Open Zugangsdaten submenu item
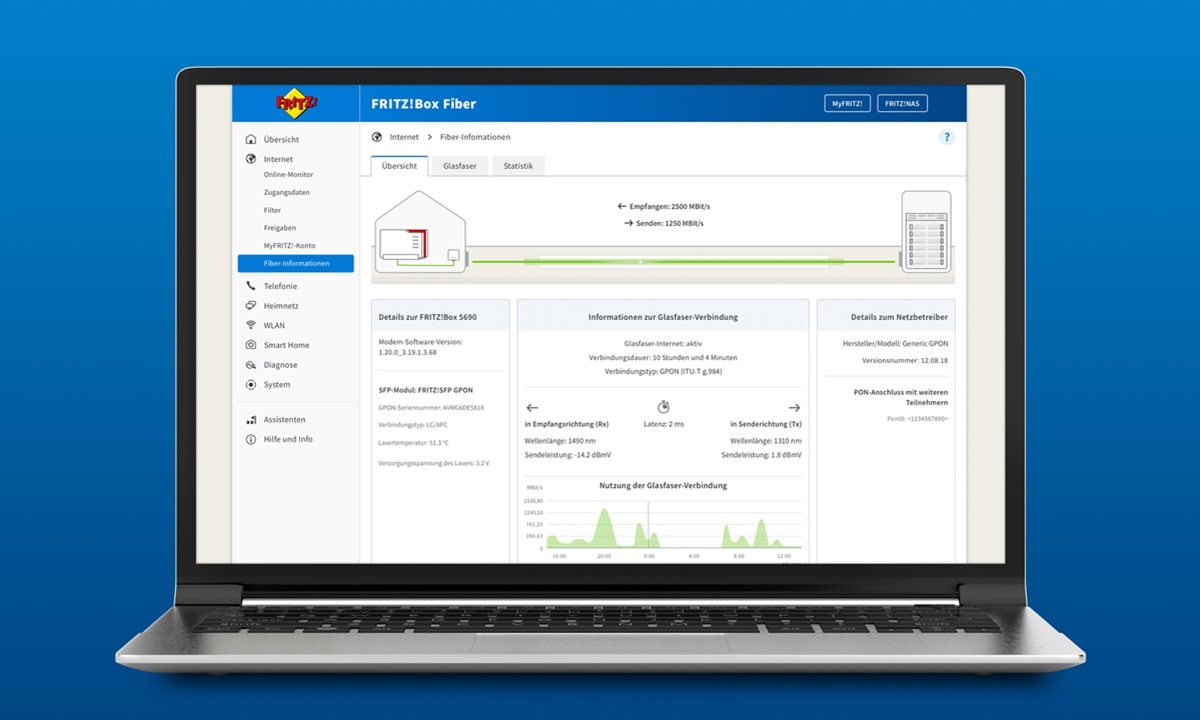Screen dimensions: 1200x720 point(287,192)
